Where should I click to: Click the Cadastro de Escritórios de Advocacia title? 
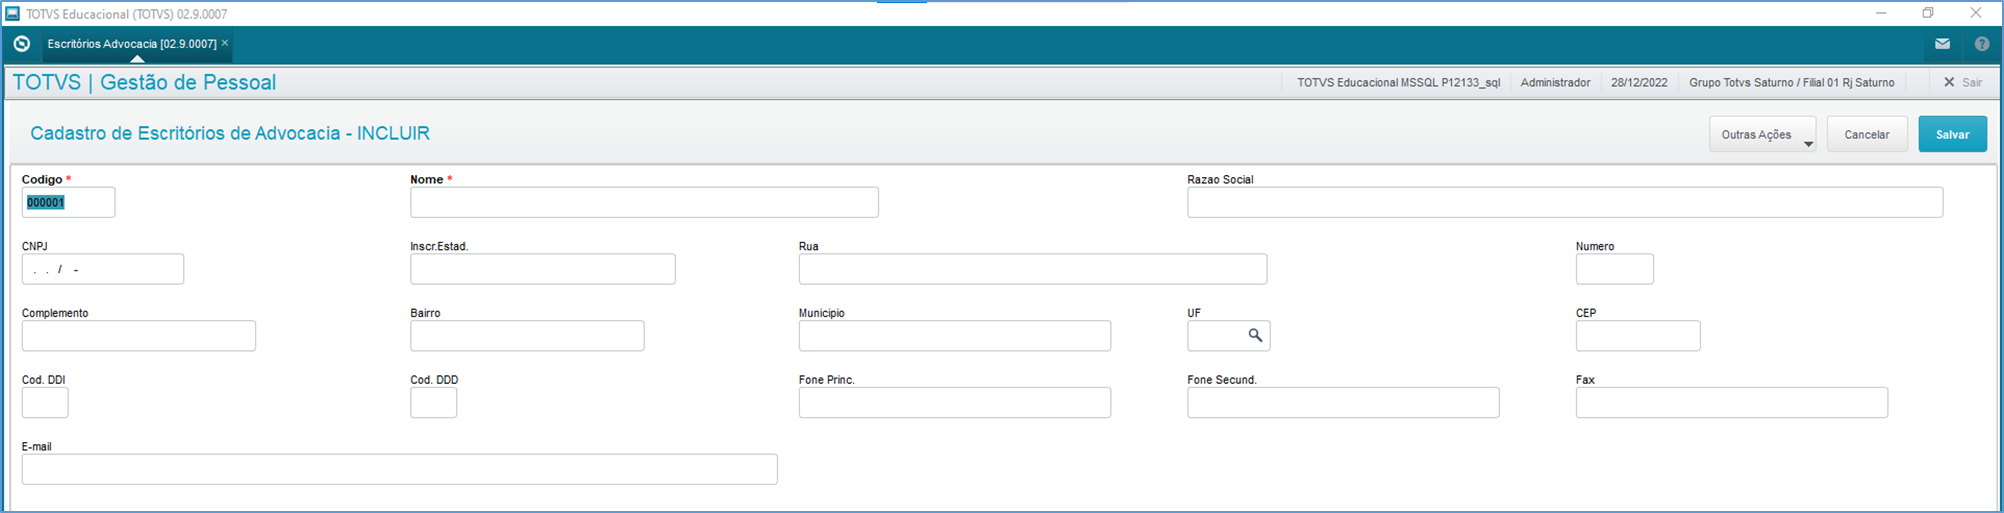pos(230,134)
